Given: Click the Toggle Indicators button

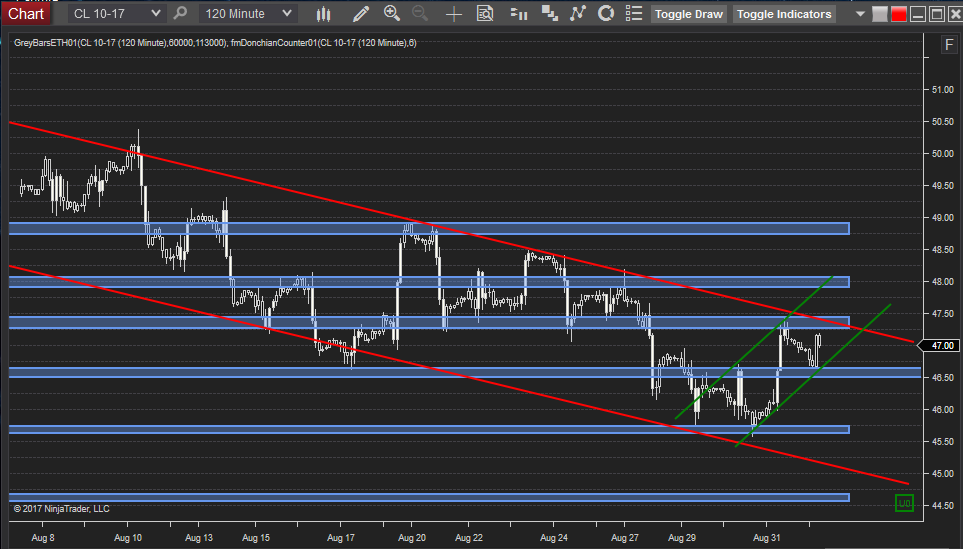Looking at the screenshot, I should (784, 14).
